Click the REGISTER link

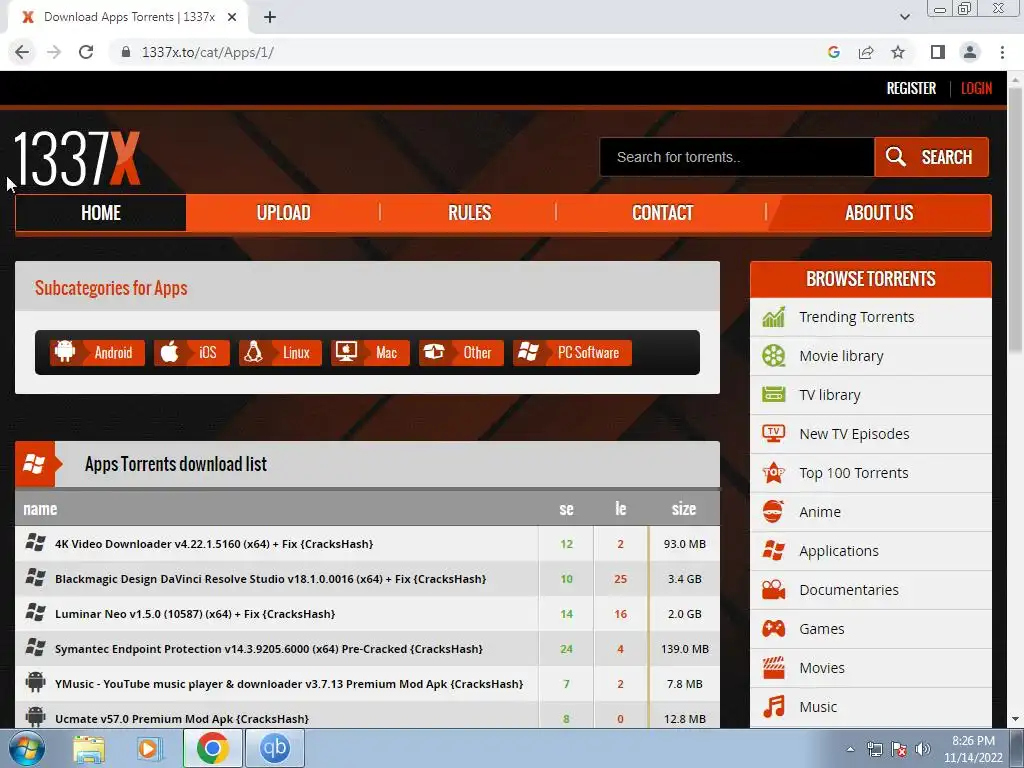click(x=911, y=88)
